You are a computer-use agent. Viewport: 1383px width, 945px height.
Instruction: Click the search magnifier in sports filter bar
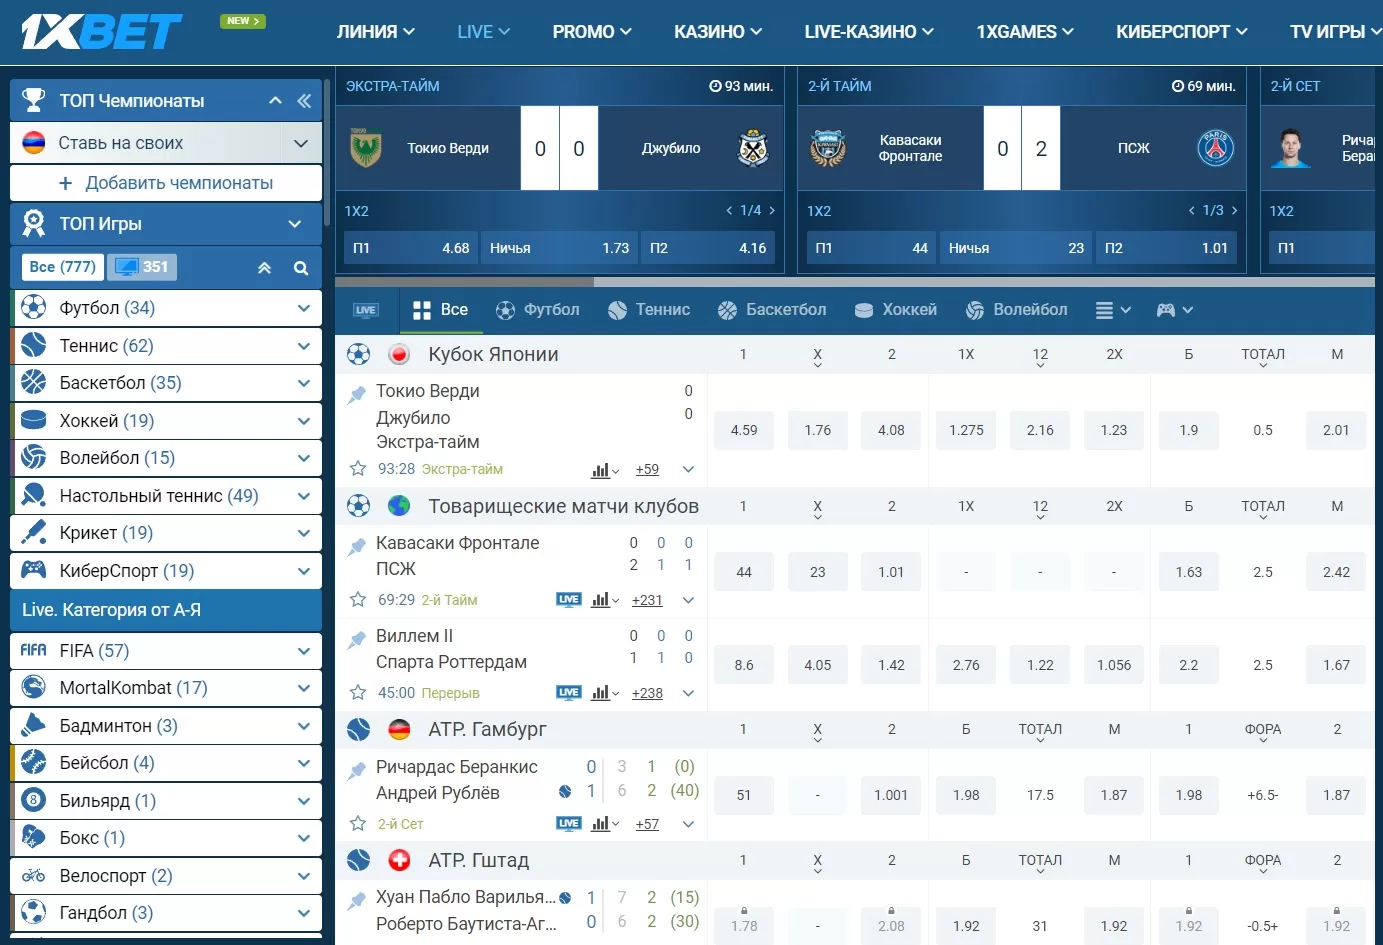(301, 268)
